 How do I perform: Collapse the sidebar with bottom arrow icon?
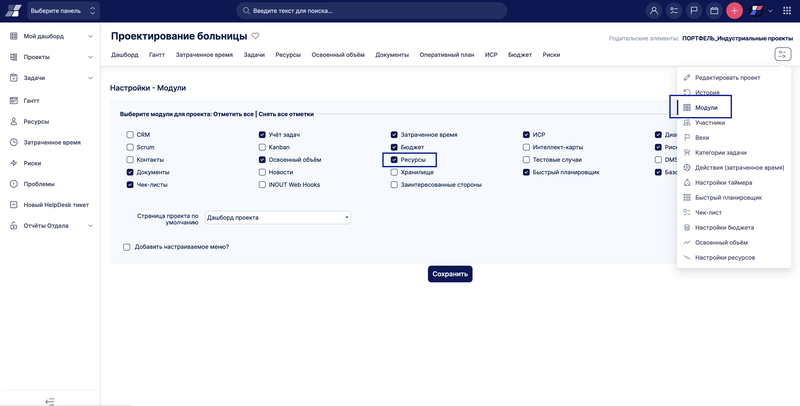pyautogui.click(x=50, y=400)
